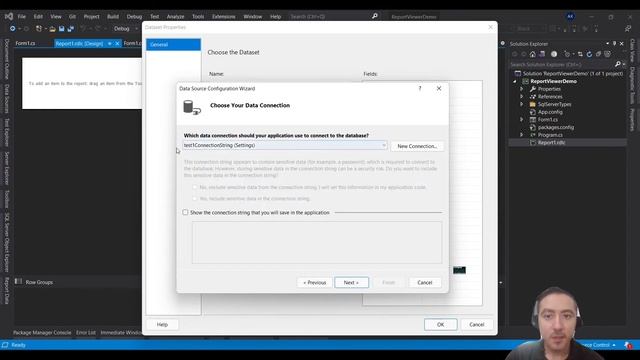640x360 pixels.
Task: Select App.config in Solution Explorer
Action: (x=550, y=112)
